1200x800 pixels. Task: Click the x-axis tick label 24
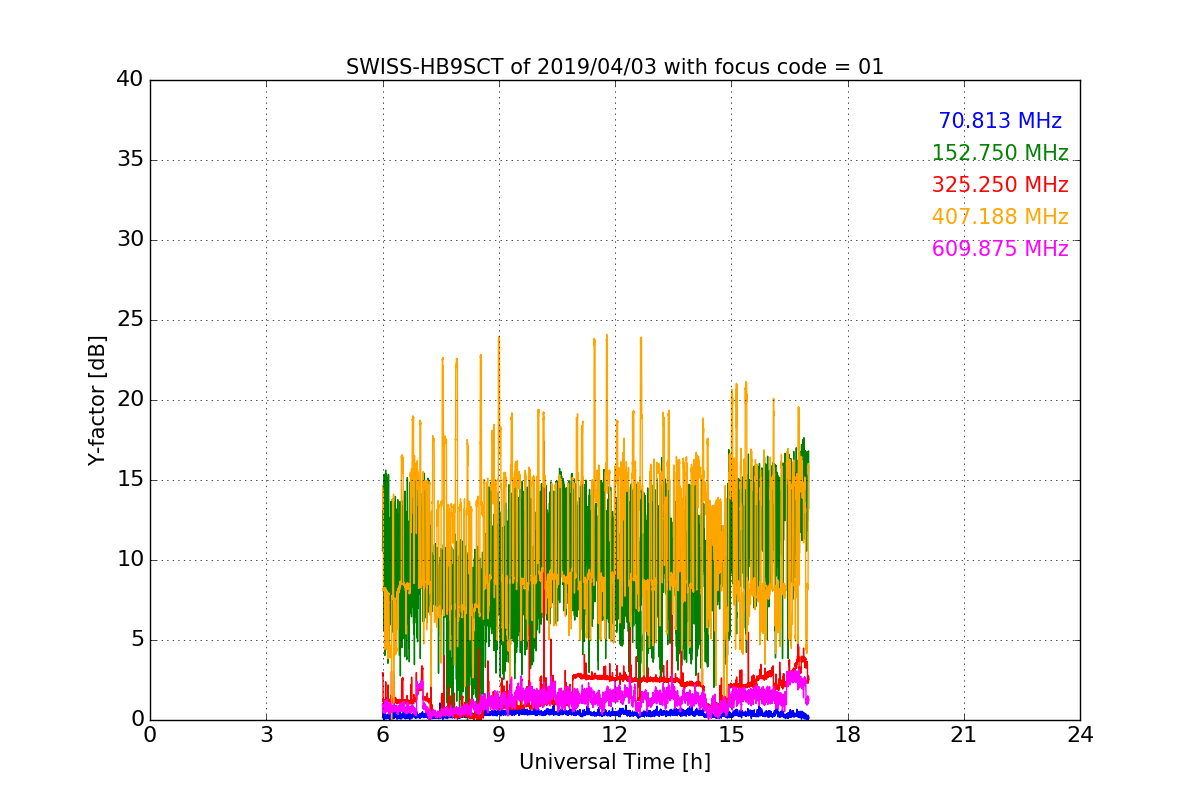pyautogui.click(x=1080, y=735)
